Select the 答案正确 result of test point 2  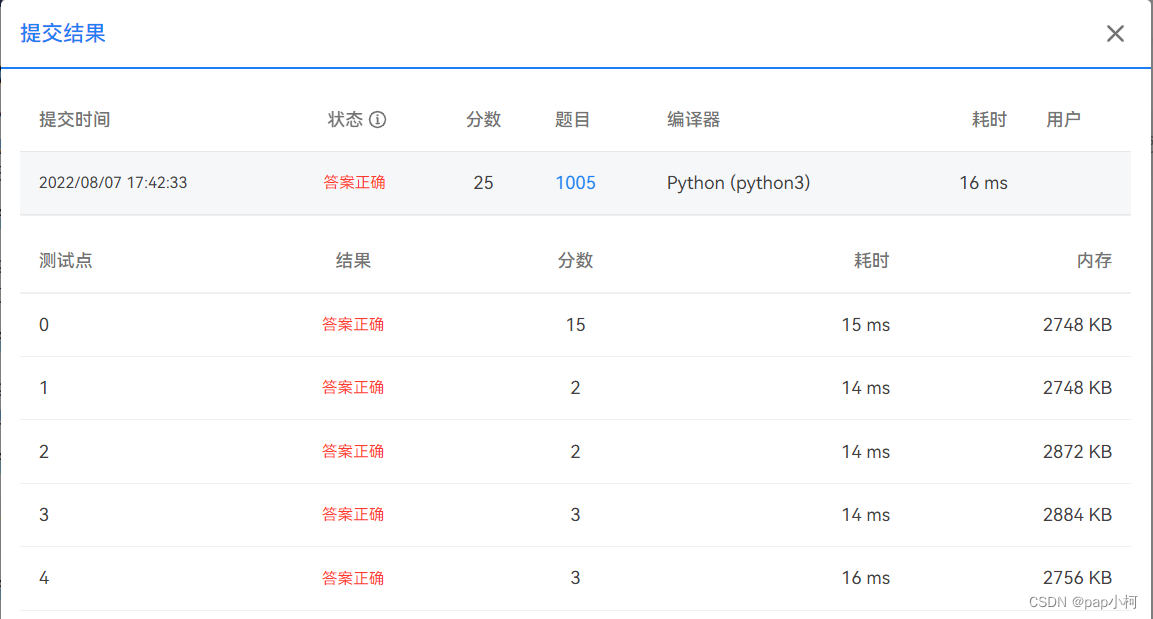[x=353, y=451]
